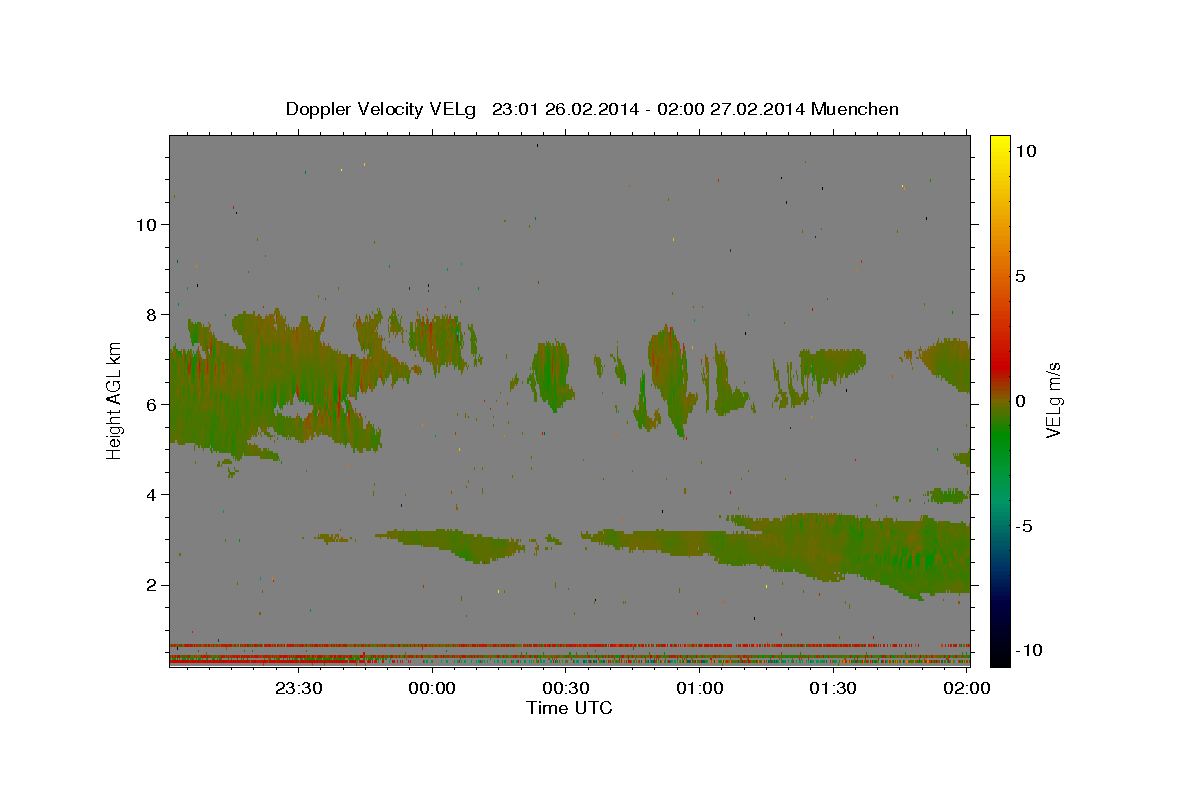Click the height tick label 2
Viewport: 1200px width, 800px height.
(x=150, y=585)
